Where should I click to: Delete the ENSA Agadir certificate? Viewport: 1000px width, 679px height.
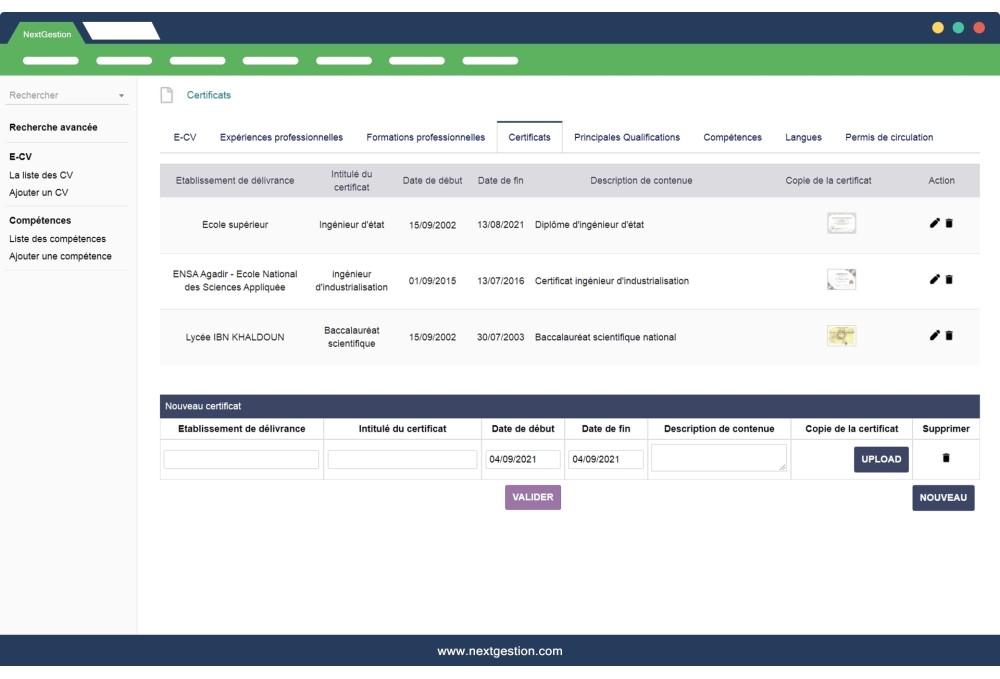coord(948,280)
